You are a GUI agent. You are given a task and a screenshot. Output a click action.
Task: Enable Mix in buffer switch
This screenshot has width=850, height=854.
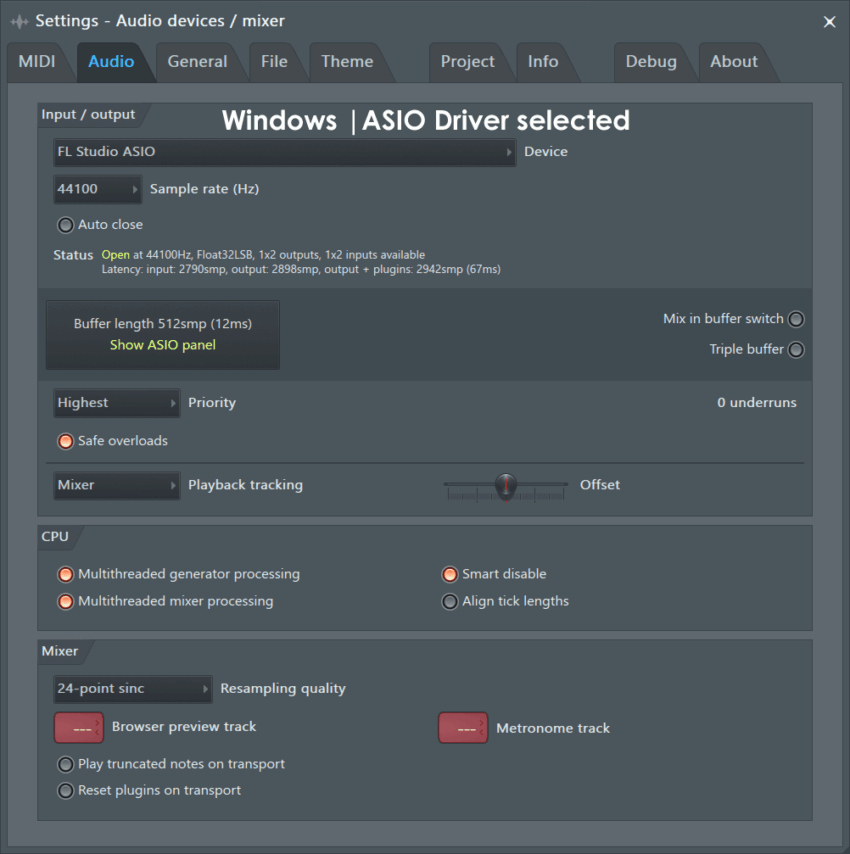click(x=796, y=318)
